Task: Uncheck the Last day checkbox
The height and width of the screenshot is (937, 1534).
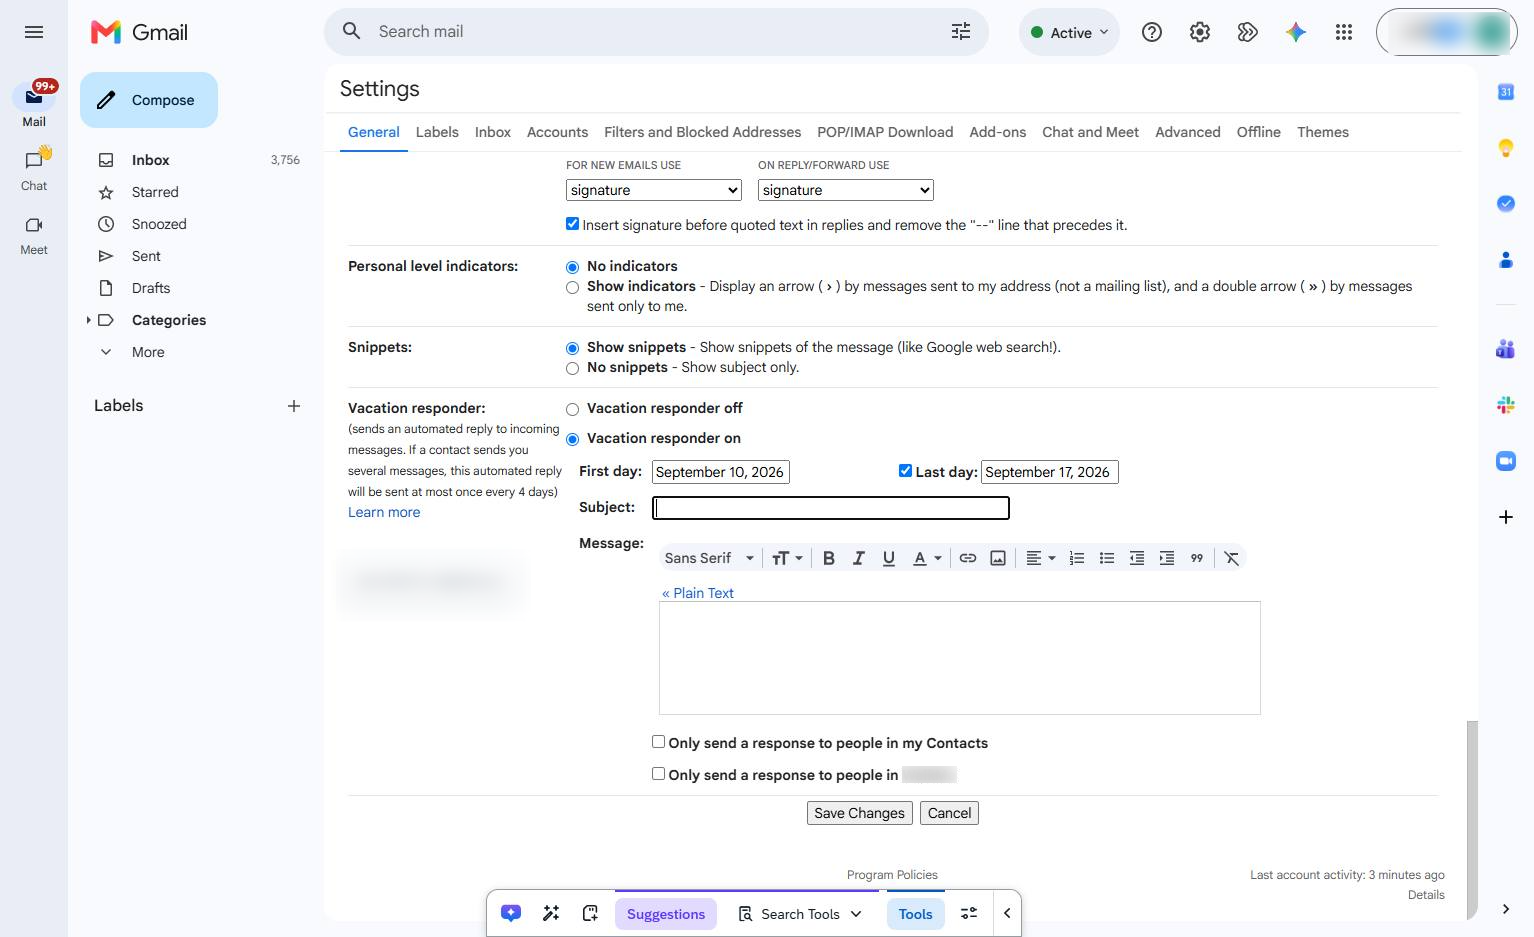Action: point(905,471)
